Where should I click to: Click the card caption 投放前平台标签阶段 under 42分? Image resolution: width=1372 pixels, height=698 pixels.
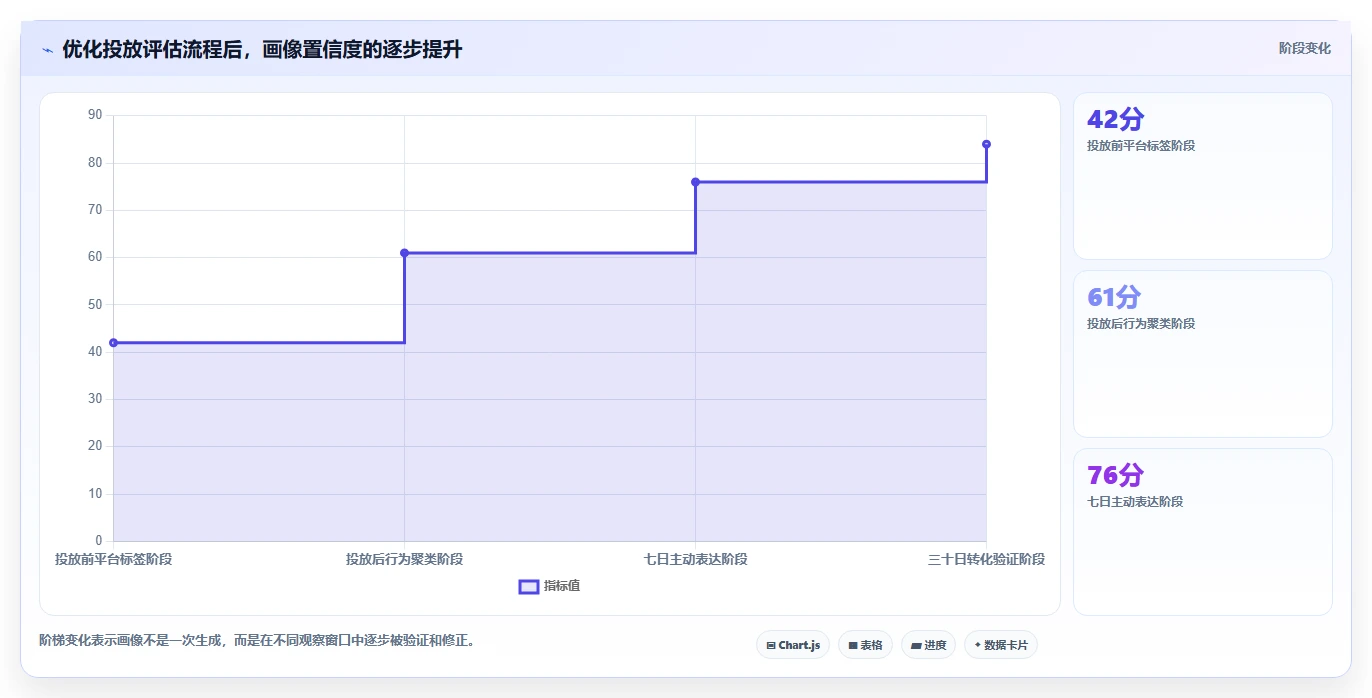click(1141, 146)
